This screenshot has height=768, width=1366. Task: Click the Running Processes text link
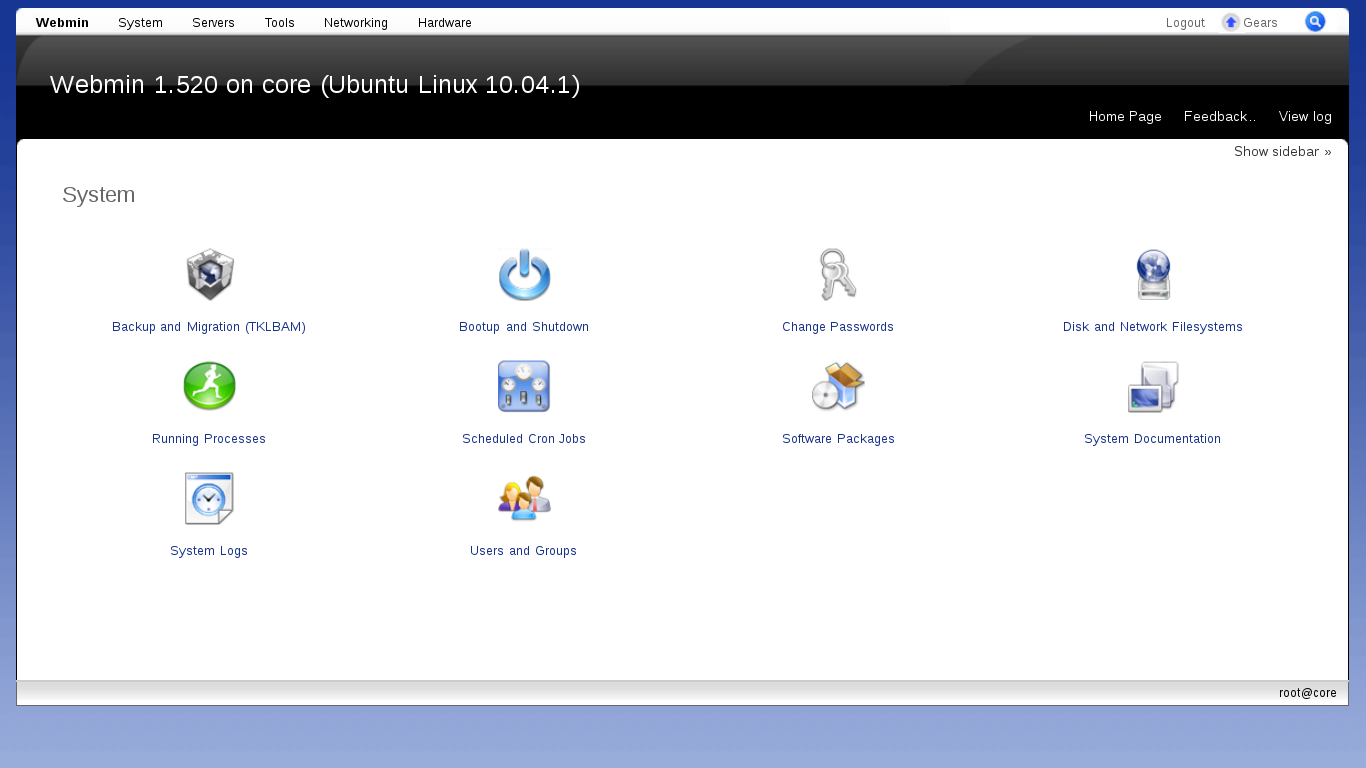tap(209, 439)
